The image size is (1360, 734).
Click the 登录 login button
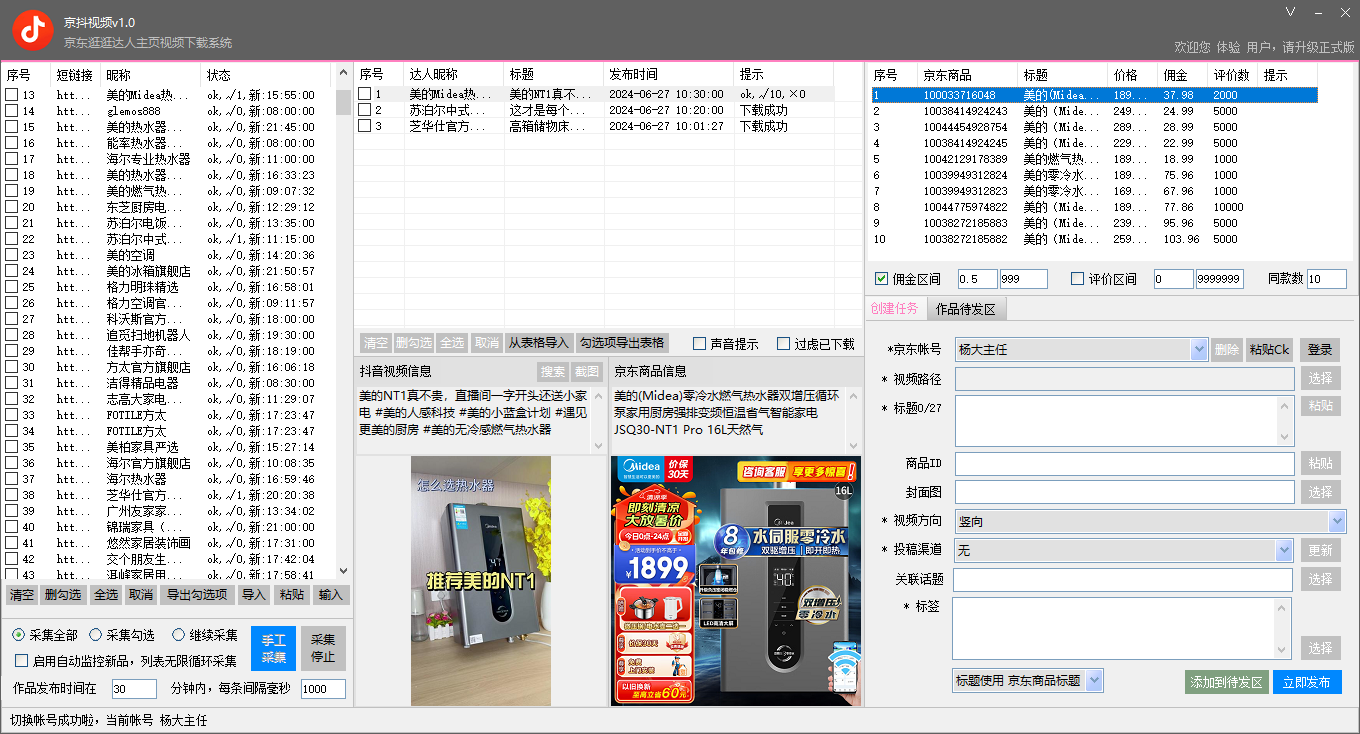tap(1320, 350)
